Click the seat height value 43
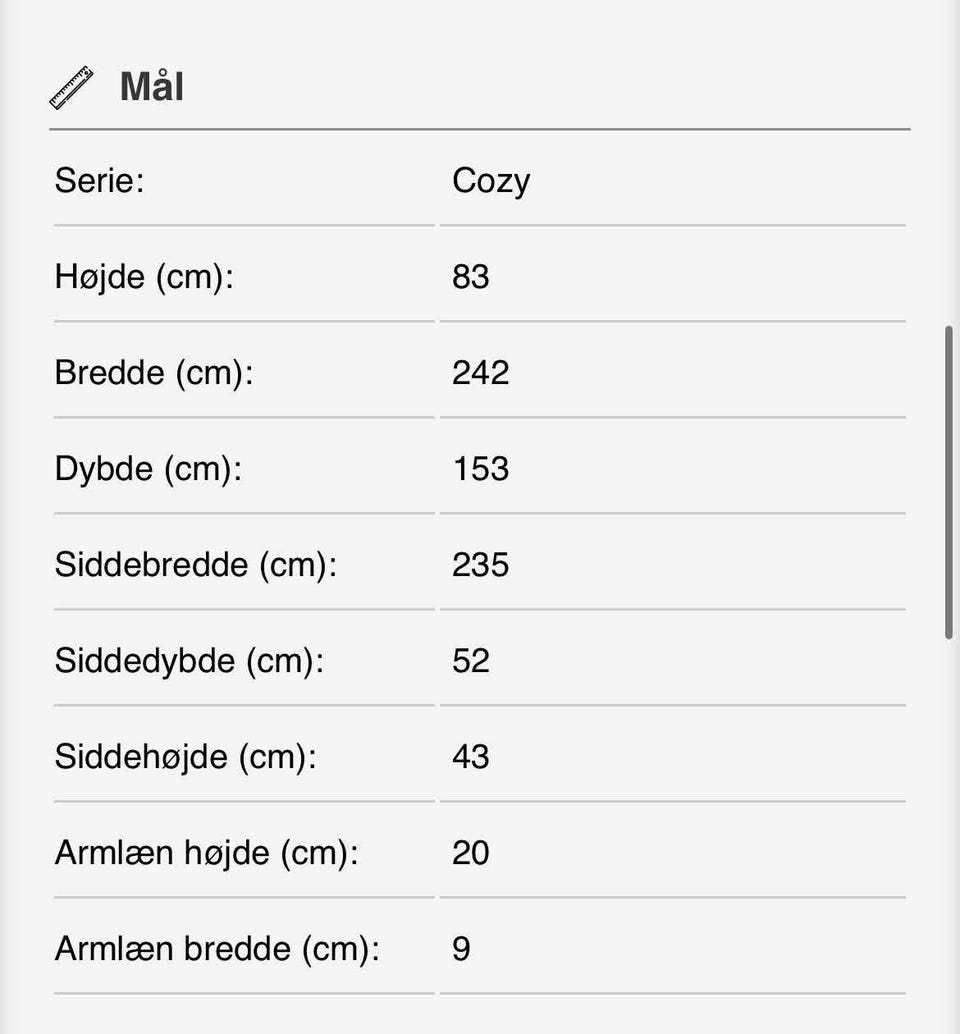Image resolution: width=960 pixels, height=1034 pixels. (470, 757)
